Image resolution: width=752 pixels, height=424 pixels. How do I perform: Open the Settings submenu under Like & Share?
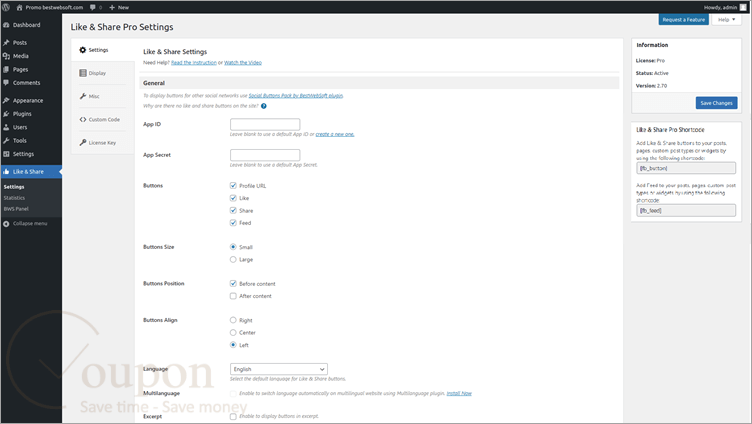[14, 187]
